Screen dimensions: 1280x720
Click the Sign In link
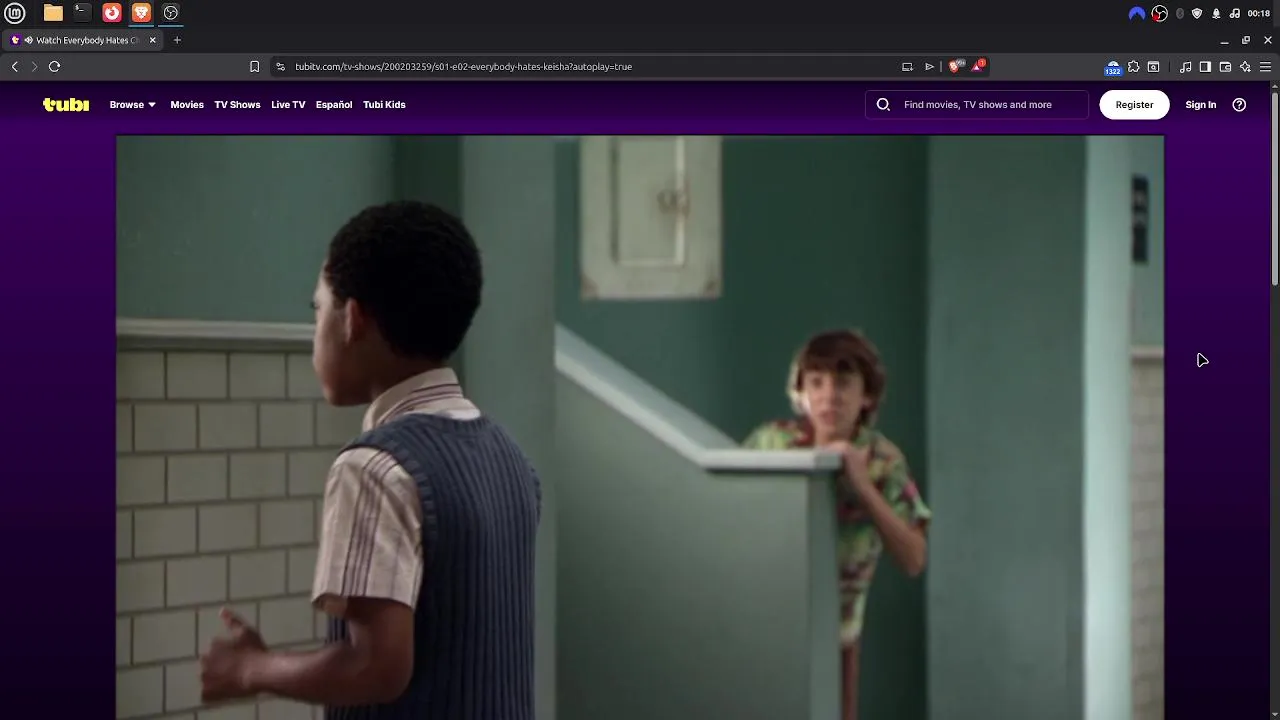pos(1201,104)
